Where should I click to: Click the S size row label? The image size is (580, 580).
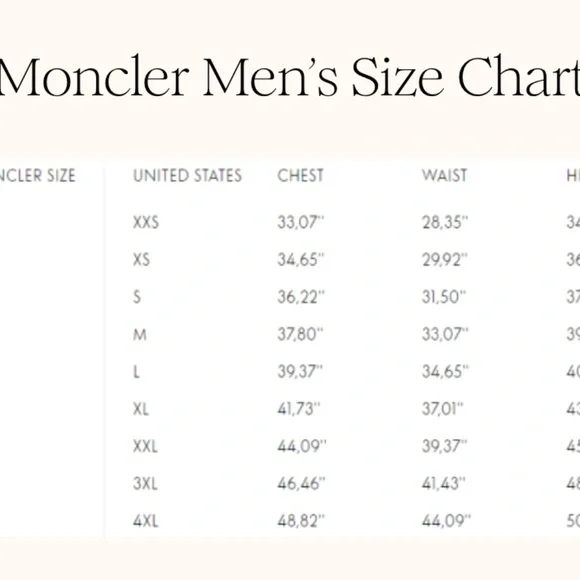click(x=137, y=297)
